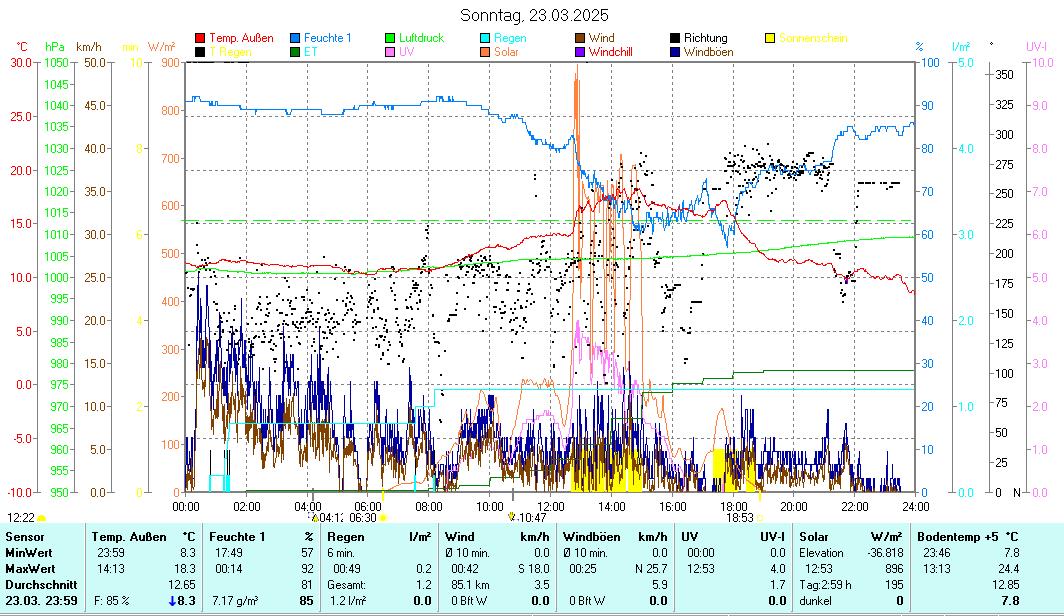Viewport: 1064px width, 616px height.
Task: Click the ET legend label
Action: (x=311, y=51)
